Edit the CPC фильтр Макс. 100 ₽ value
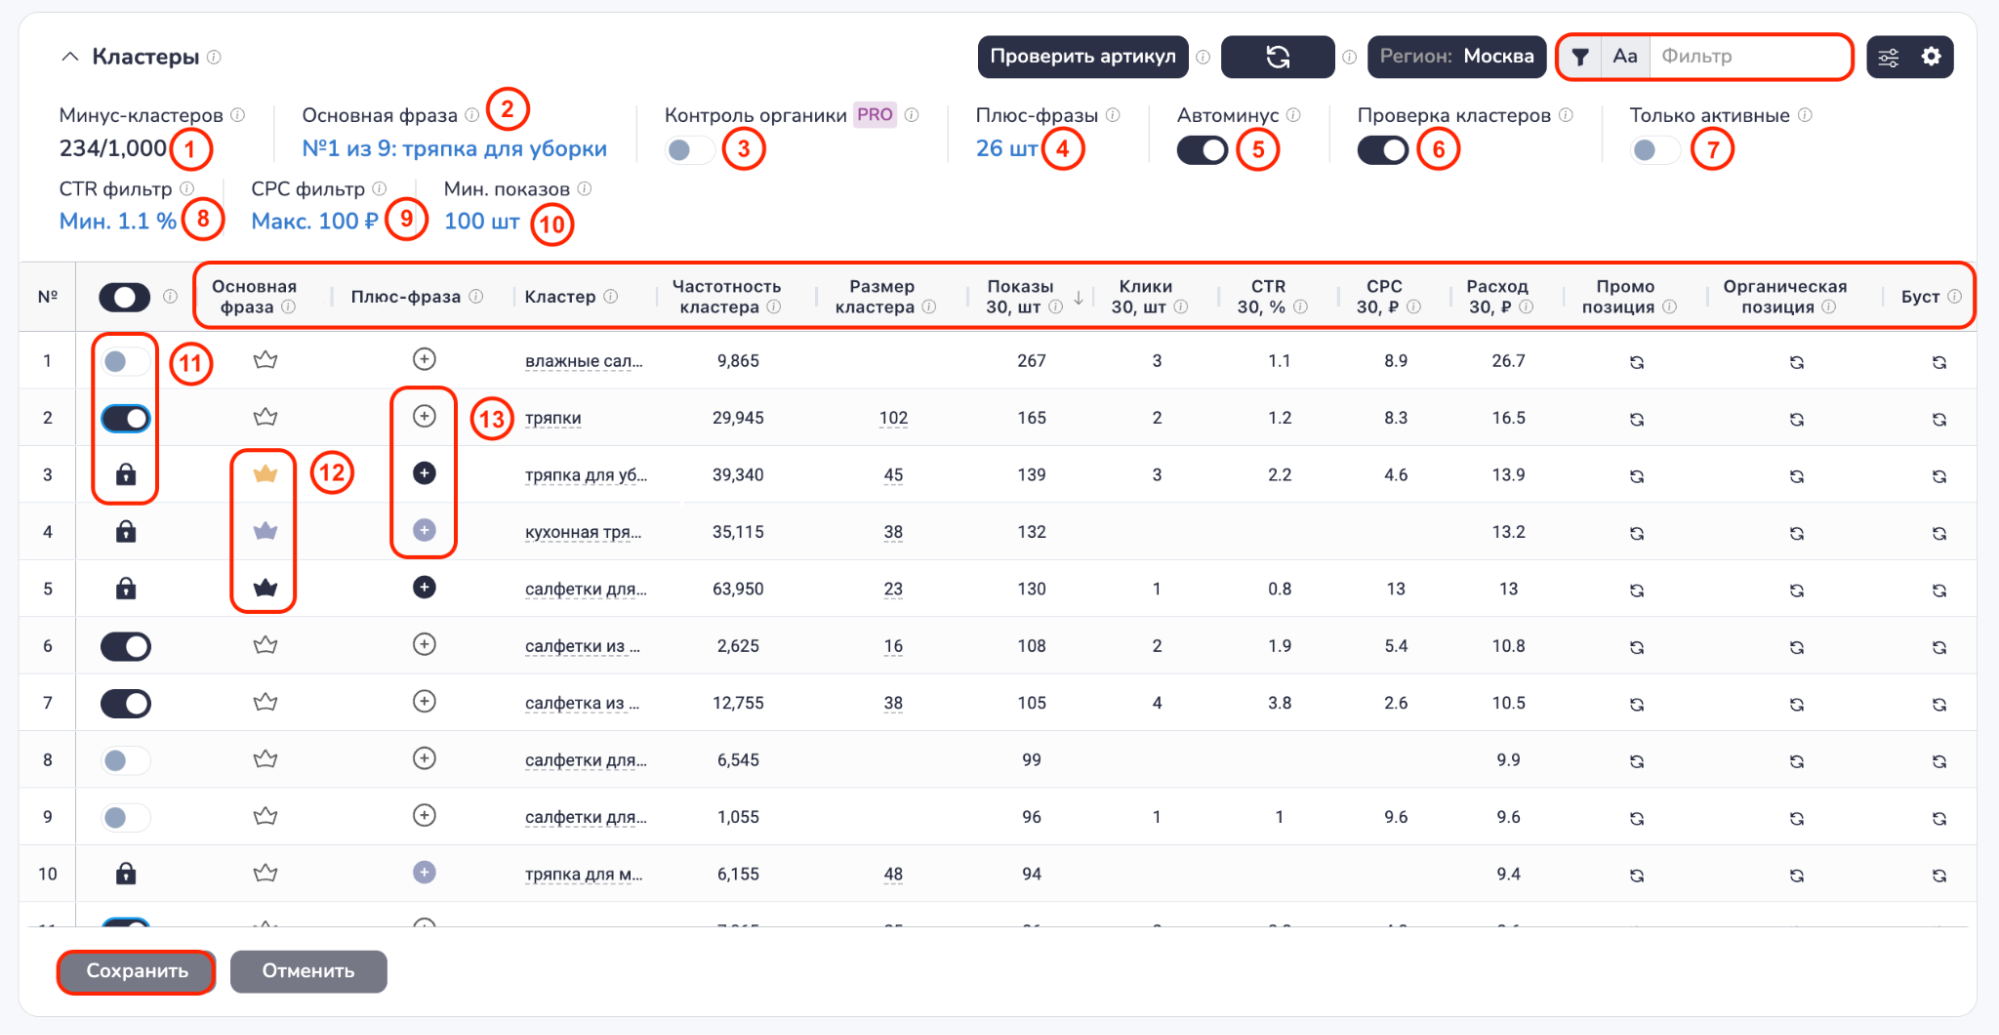Viewport: 1999px width, 1035px height. click(x=314, y=221)
